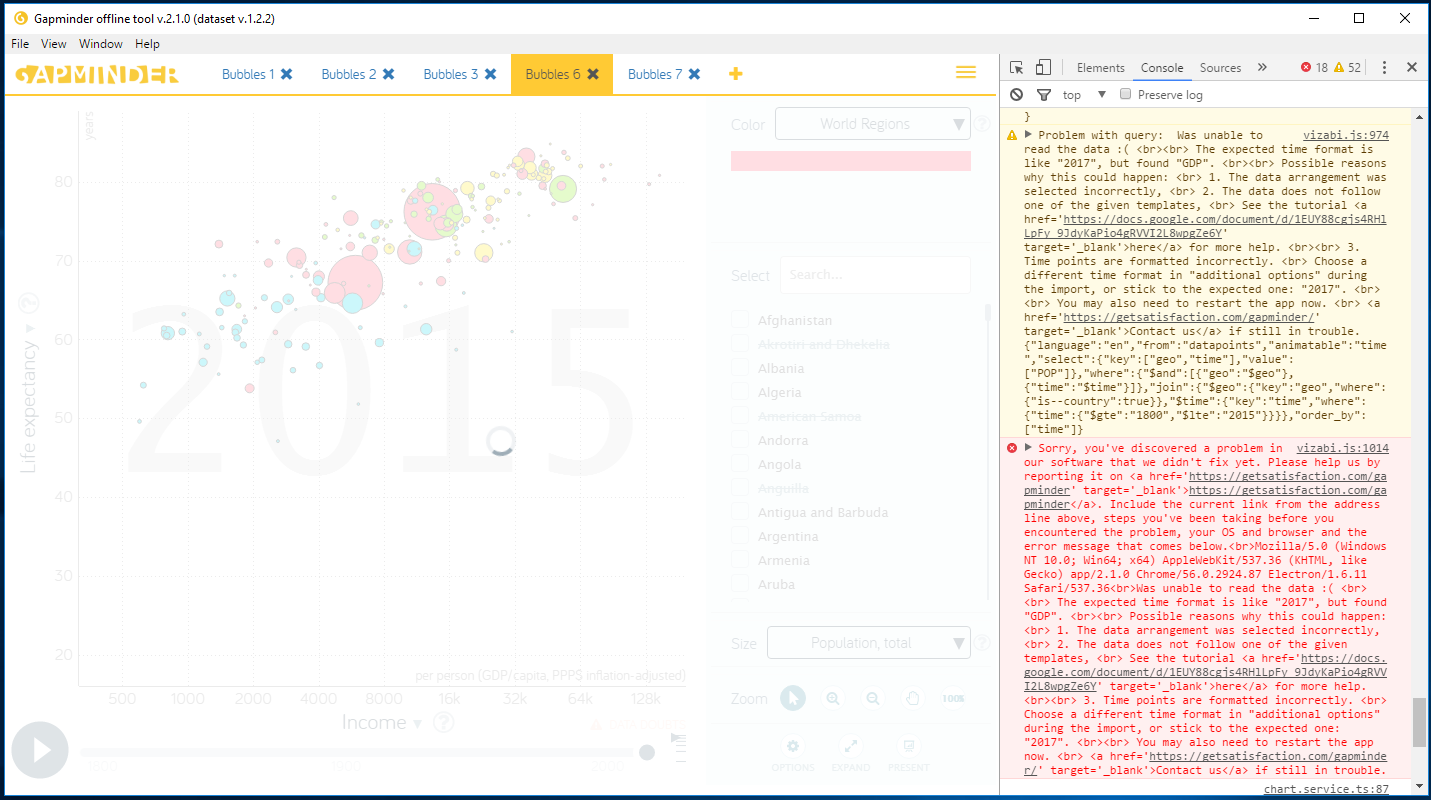Toggle the Argentina checkbox
The width and height of the screenshot is (1431, 800).
pos(741,537)
